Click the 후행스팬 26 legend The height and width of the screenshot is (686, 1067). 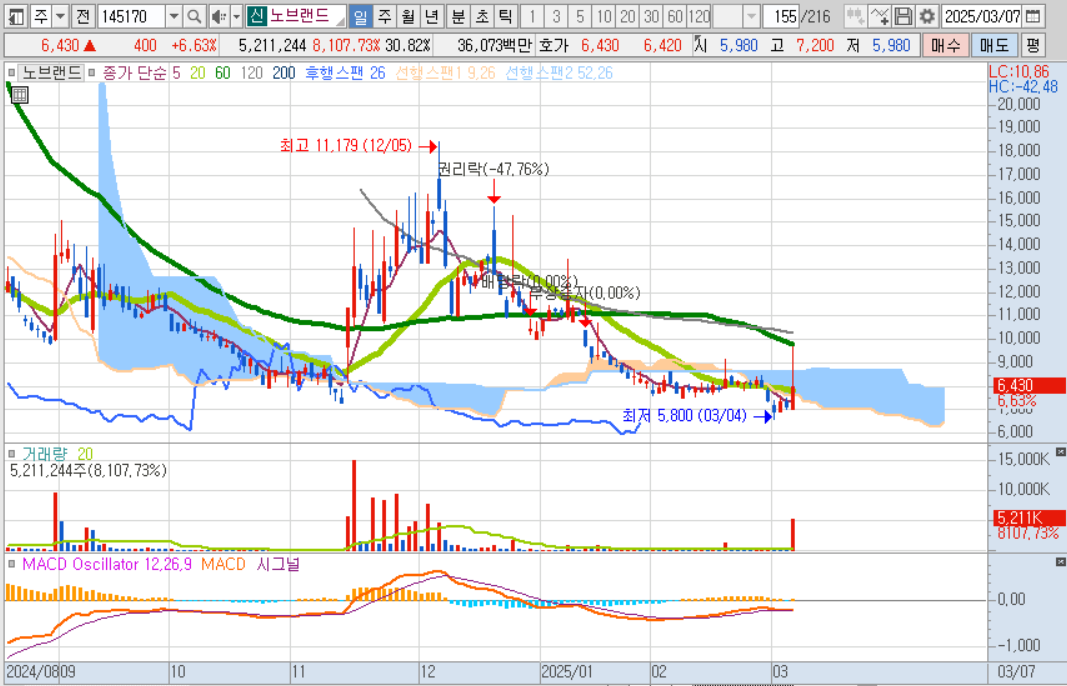pos(345,73)
